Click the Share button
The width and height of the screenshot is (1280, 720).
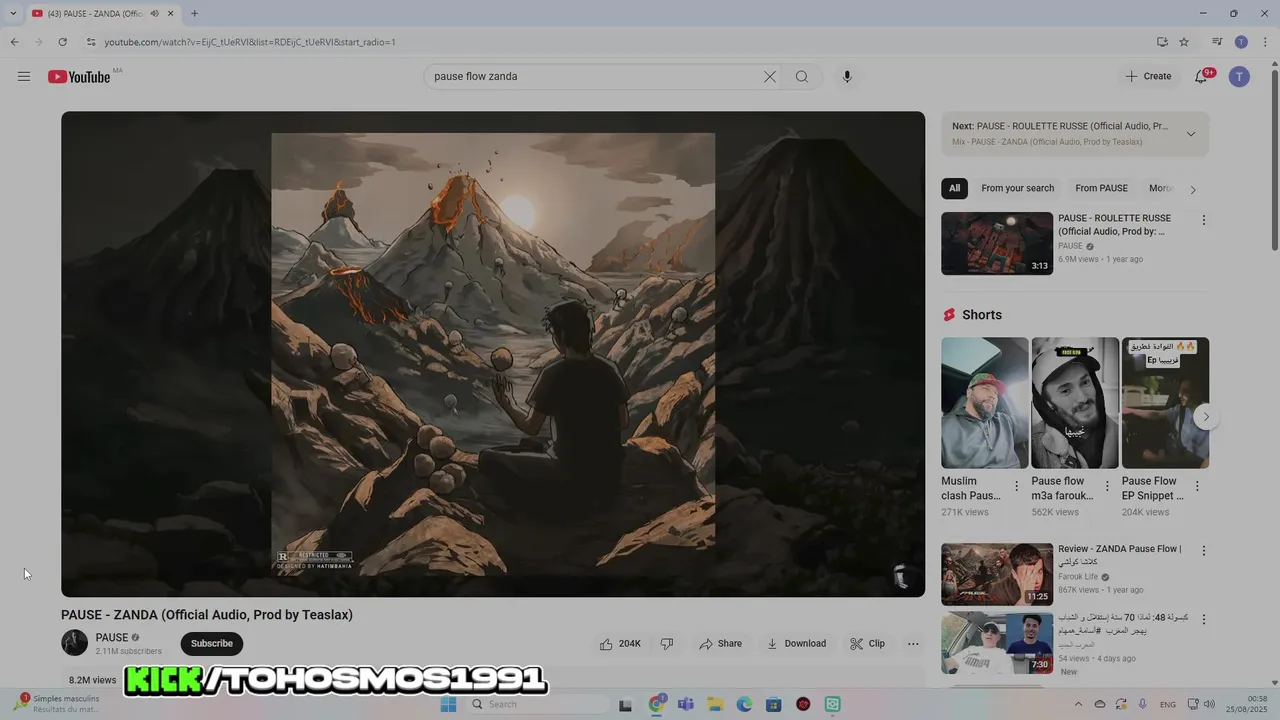[x=720, y=644]
